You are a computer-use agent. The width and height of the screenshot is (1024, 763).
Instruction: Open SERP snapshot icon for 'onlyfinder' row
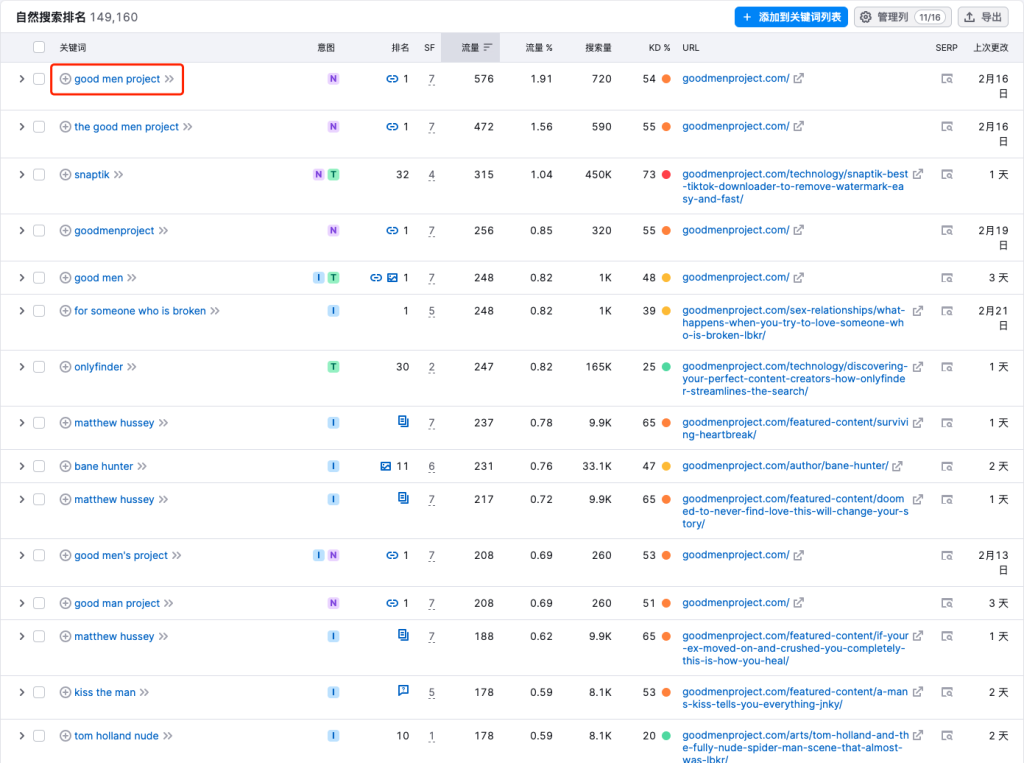tap(946, 366)
